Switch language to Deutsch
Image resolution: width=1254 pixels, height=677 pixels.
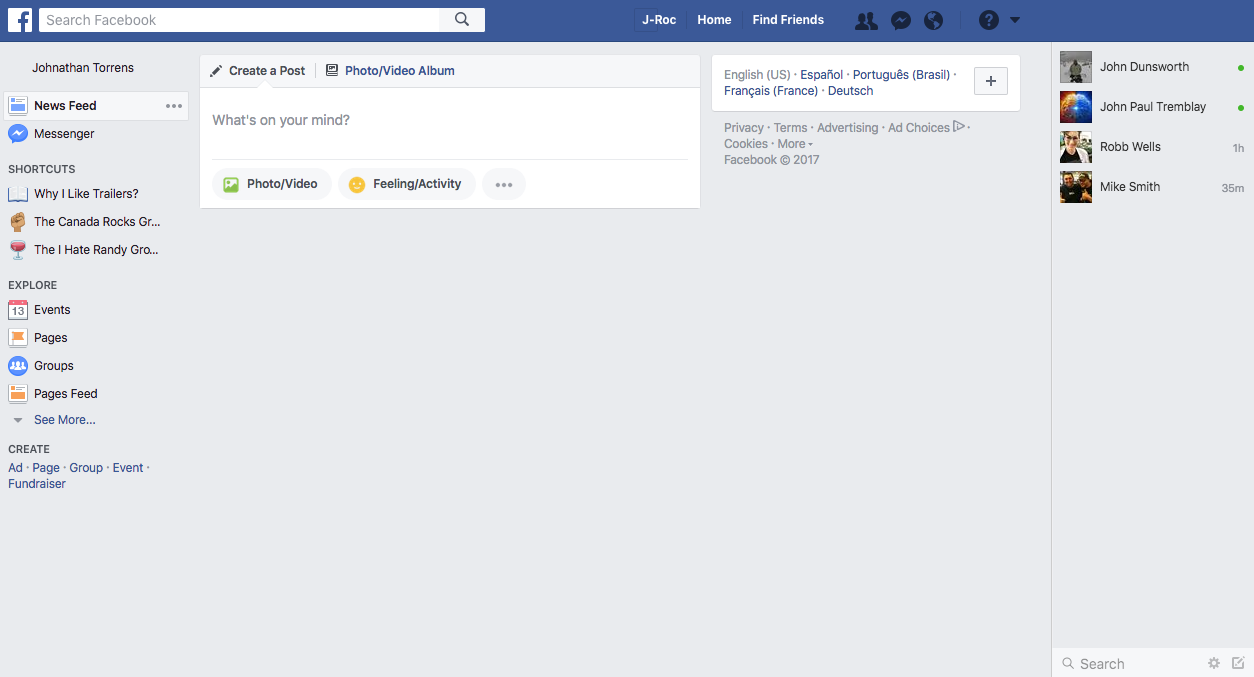(x=851, y=91)
